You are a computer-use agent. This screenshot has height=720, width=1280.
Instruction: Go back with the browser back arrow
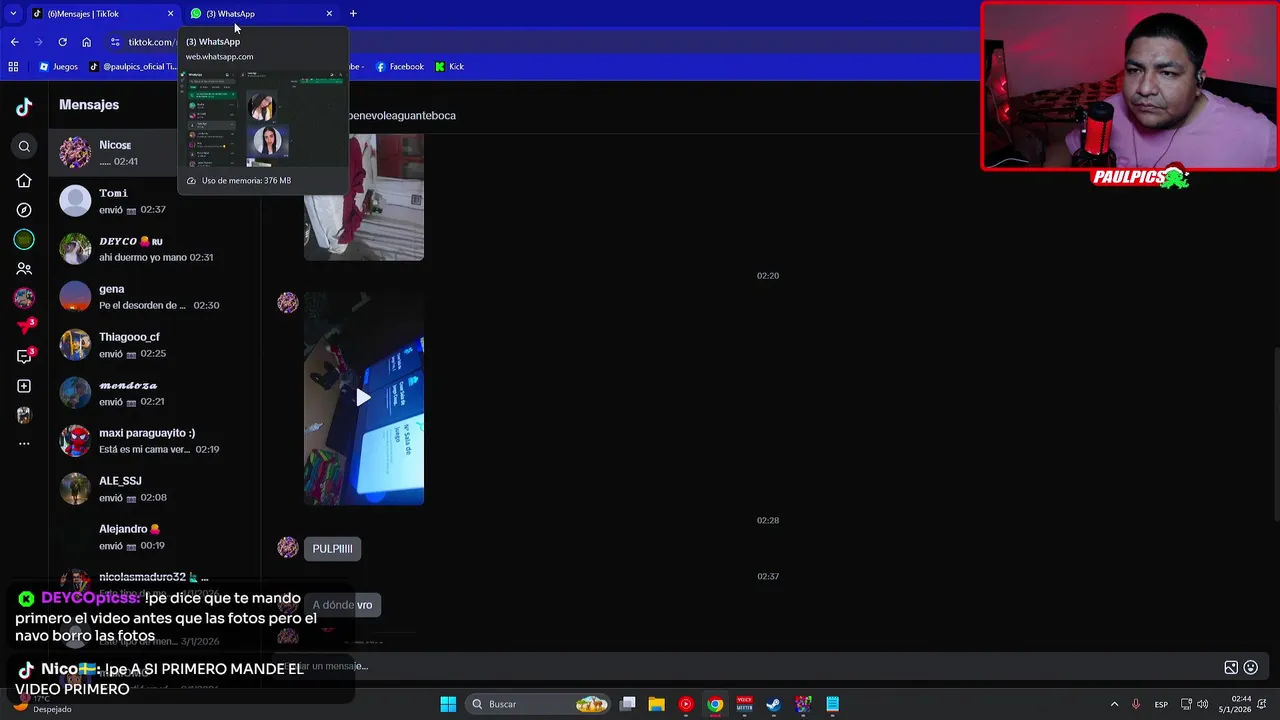[x=14, y=42]
